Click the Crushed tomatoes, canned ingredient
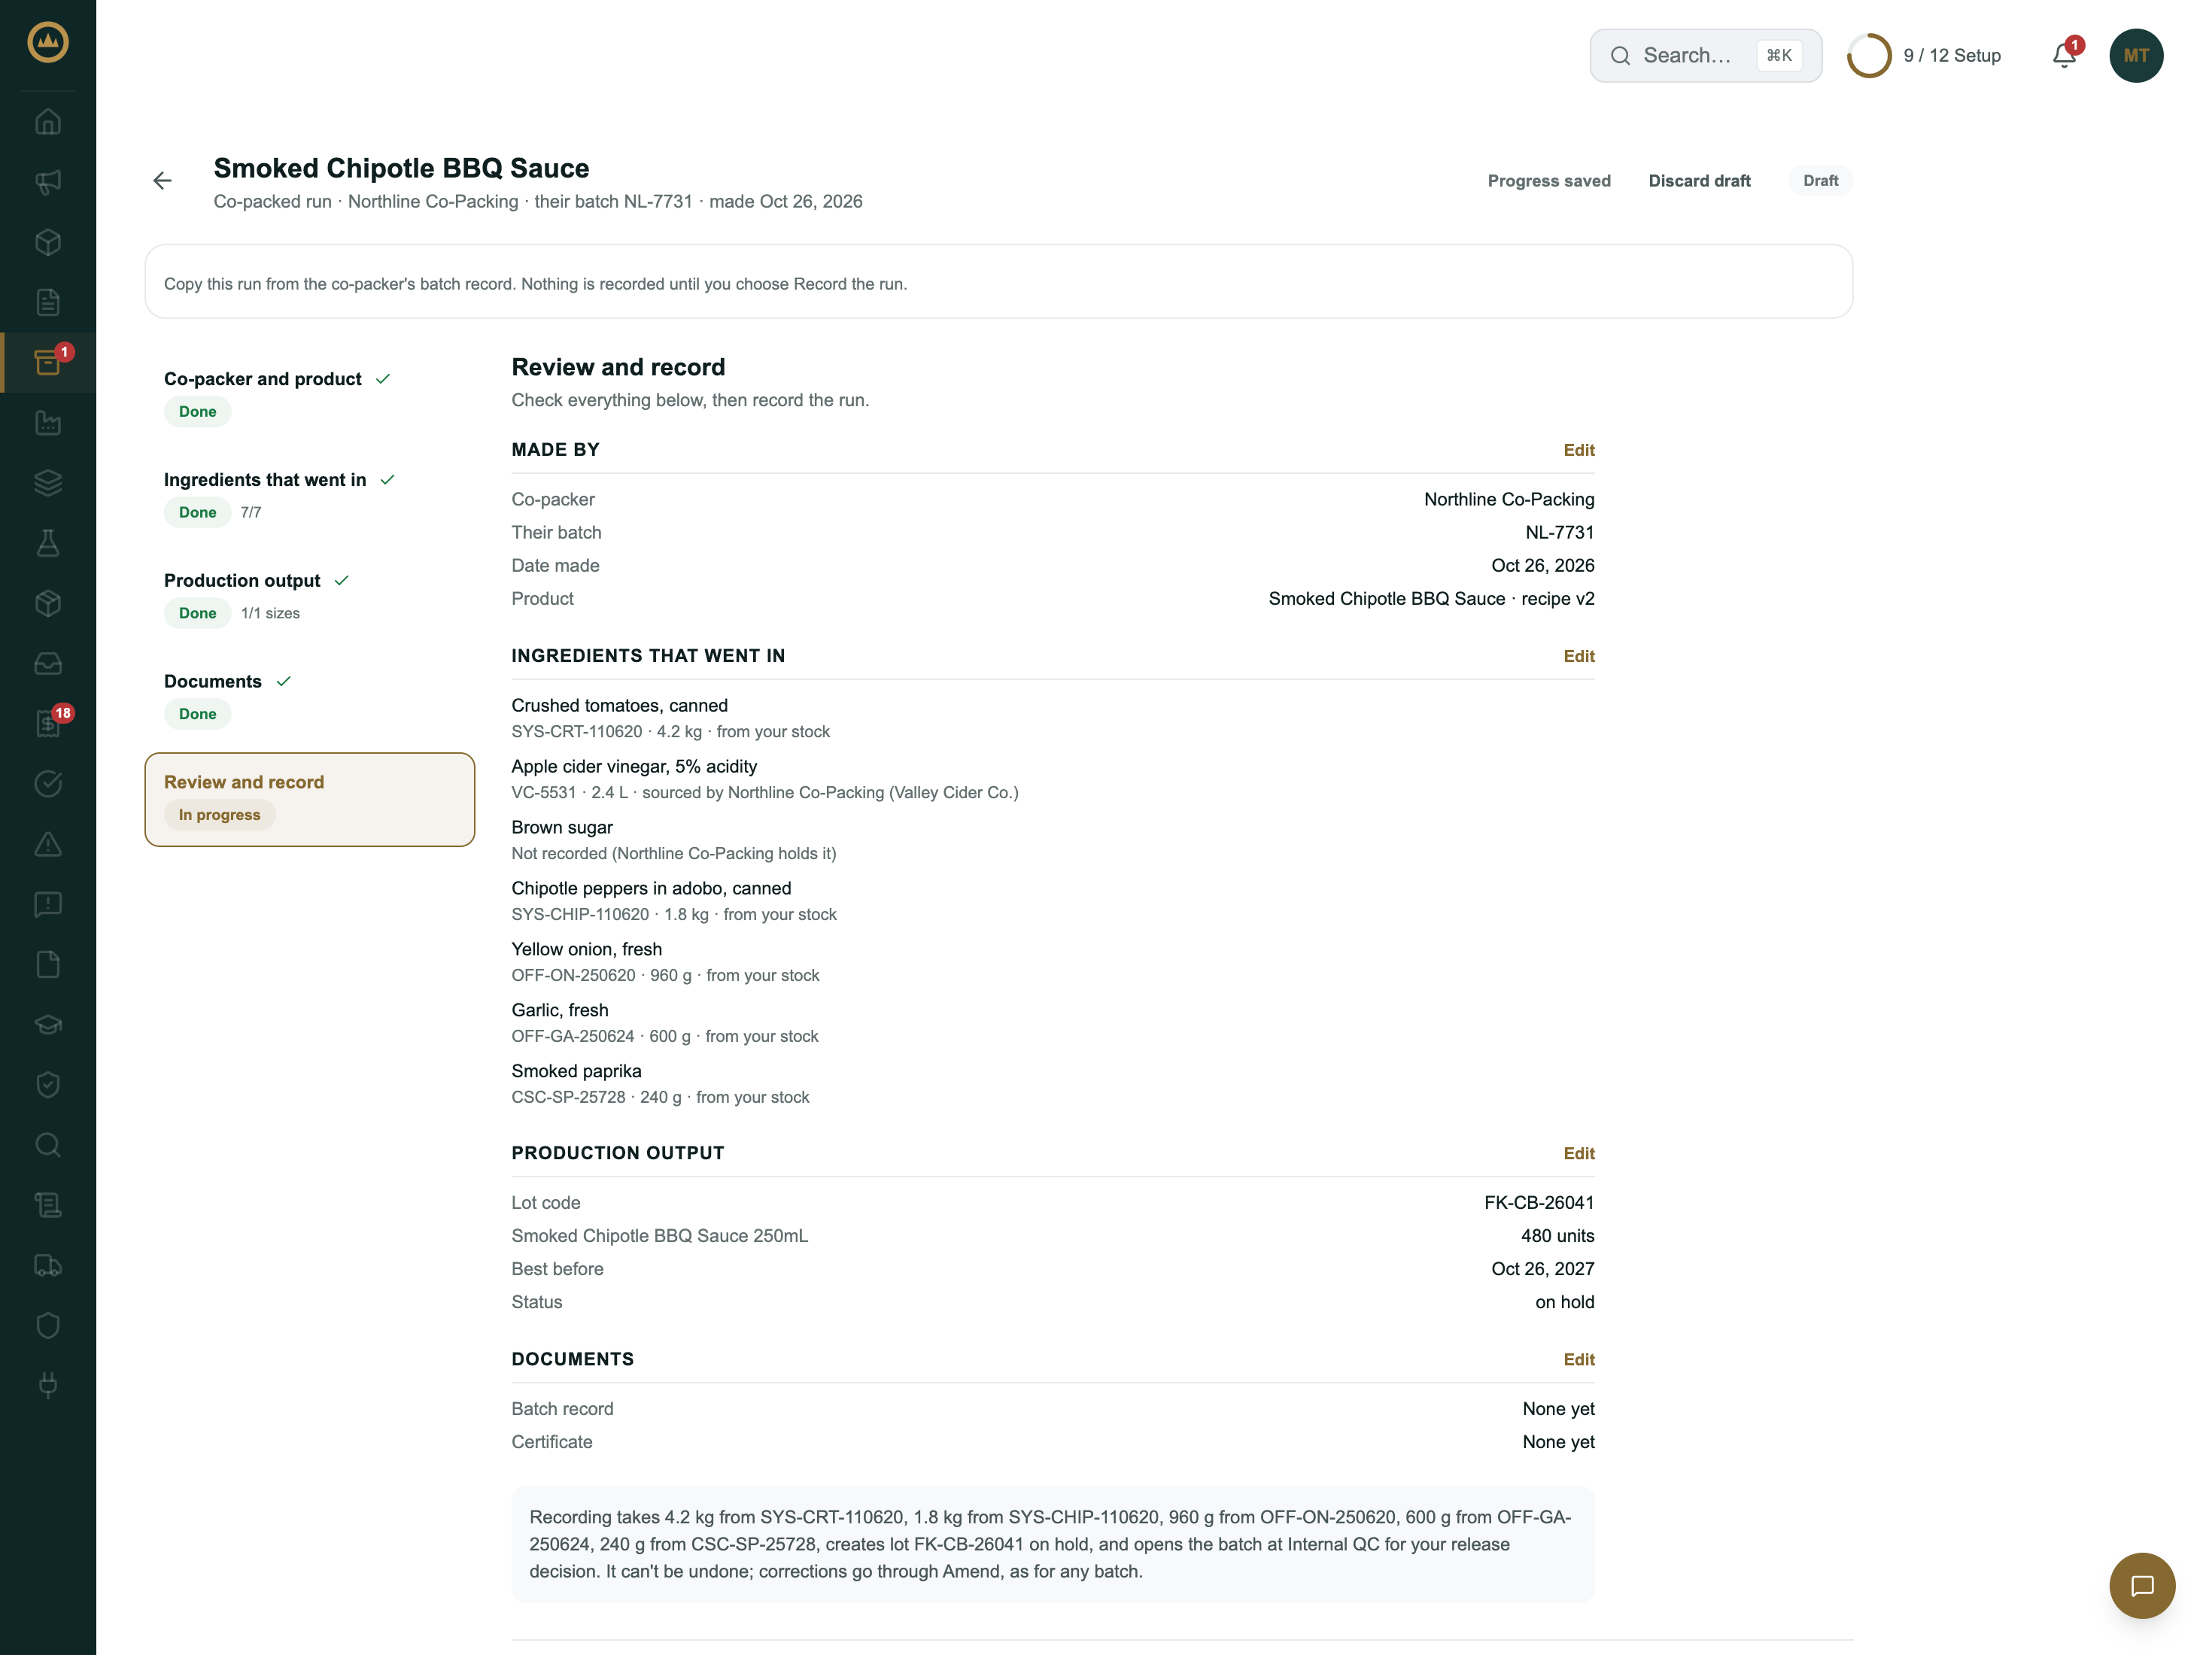Image resolution: width=2212 pixels, height=1655 pixels. [1052, 718]
